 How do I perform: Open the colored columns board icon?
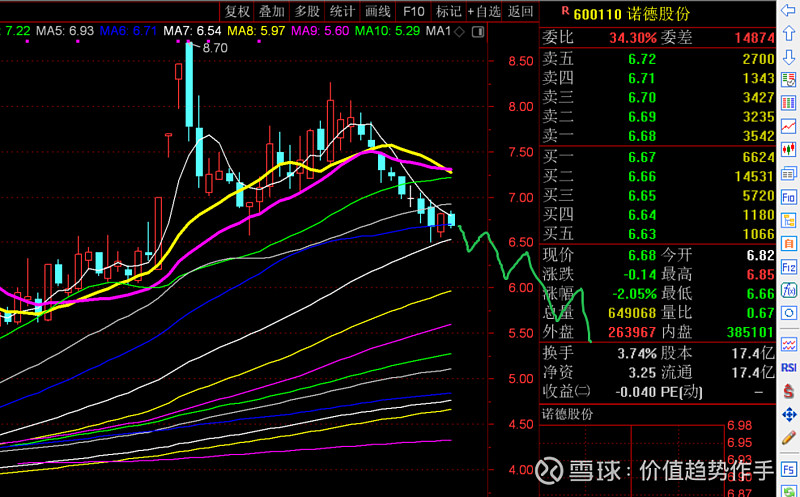pyautogui.click(x=788, y=103)
